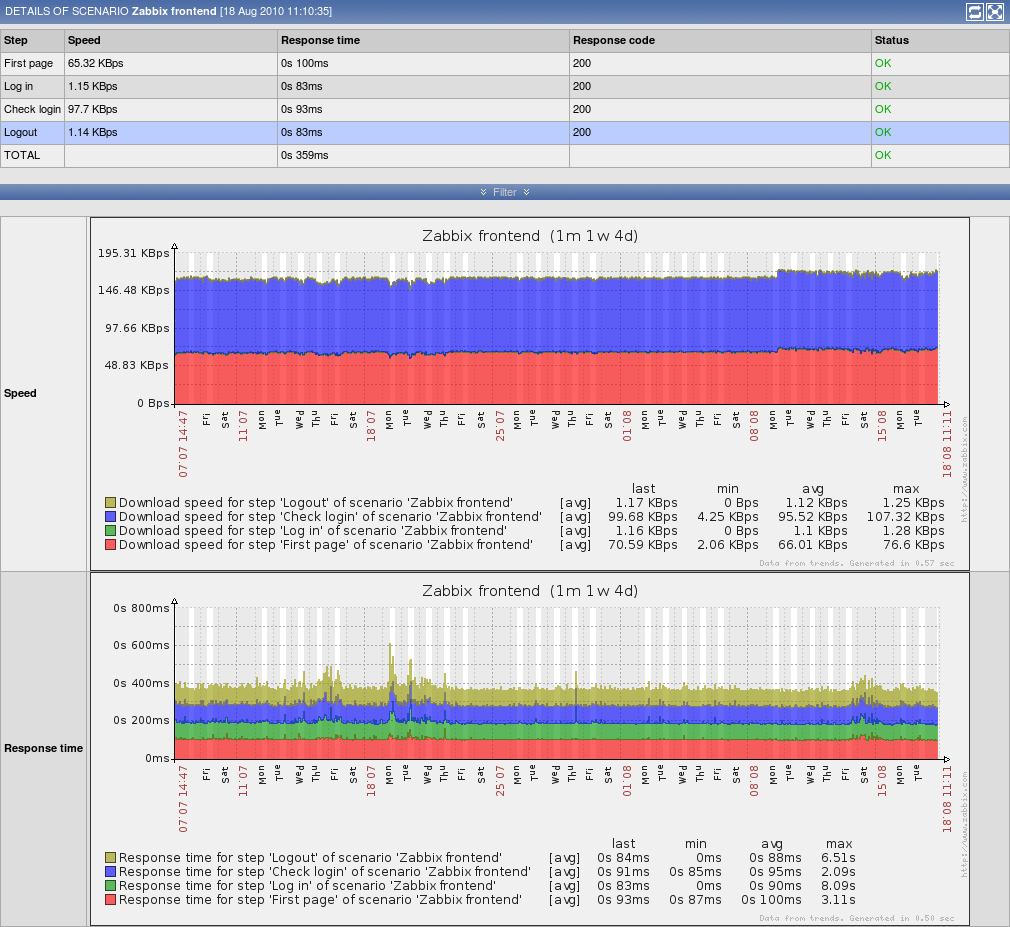Click the Speed graph plot area
This screenshot has height=927, width=1010.
pos(557,329)
